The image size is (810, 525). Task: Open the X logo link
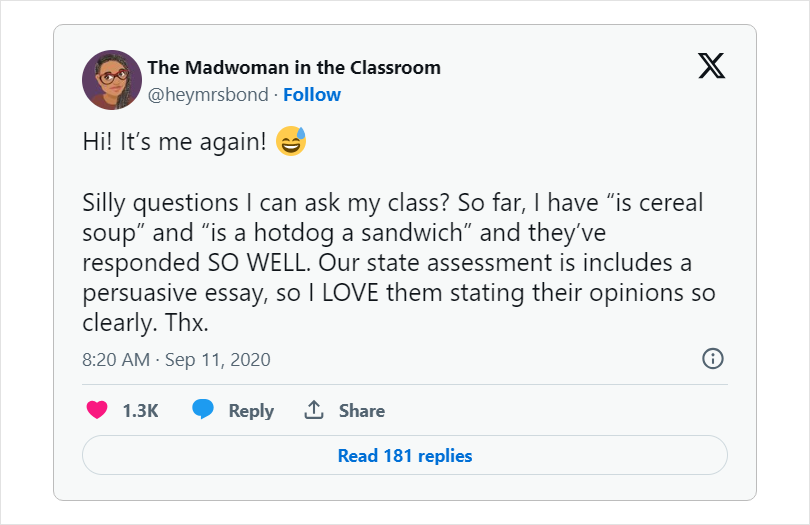coord(711,65)
